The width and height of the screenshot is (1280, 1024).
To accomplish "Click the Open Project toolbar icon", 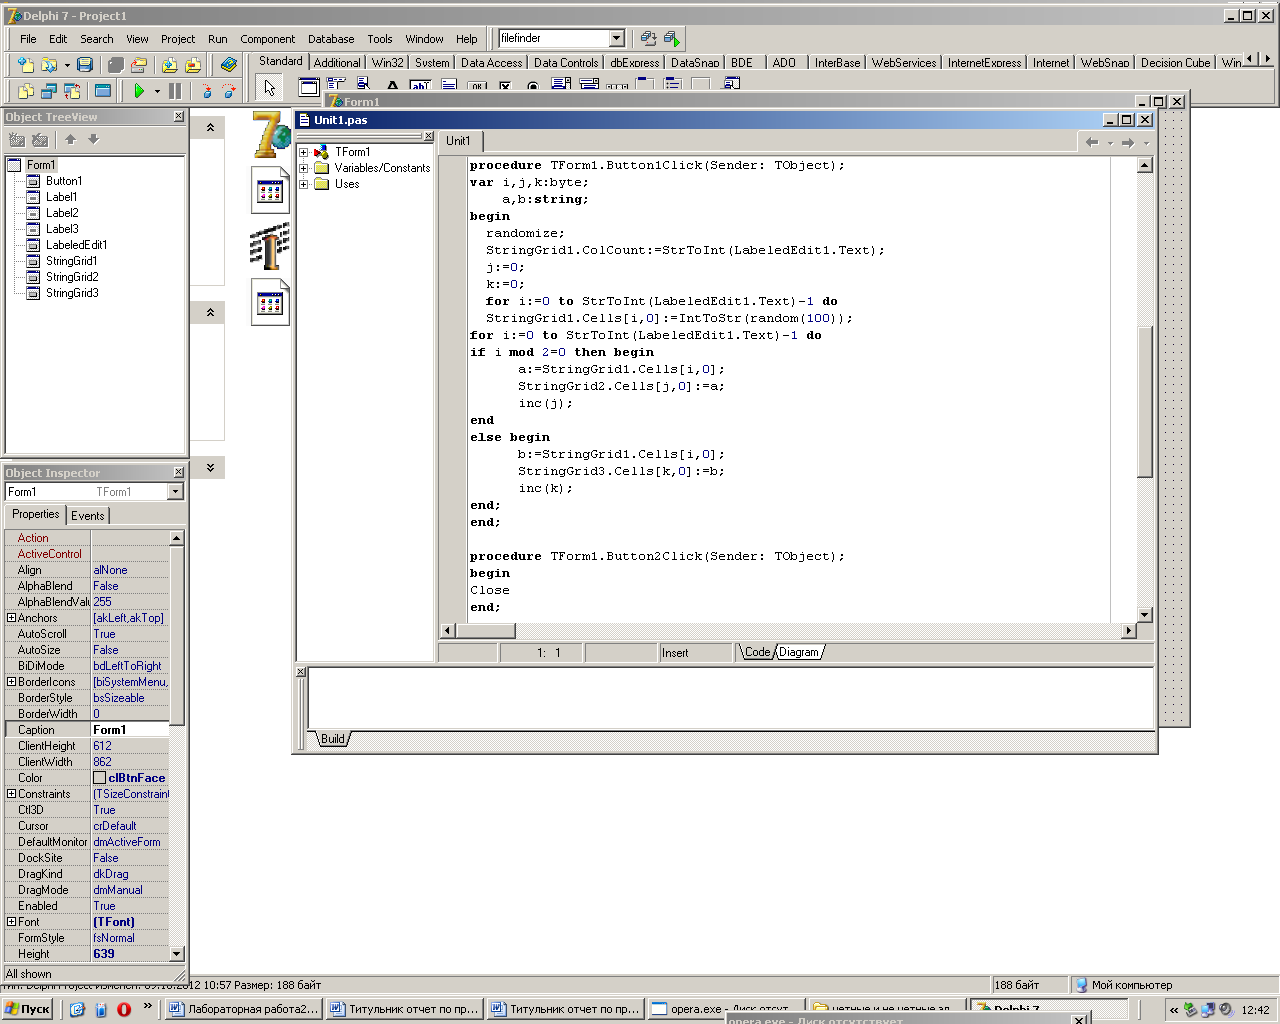I will tap(139, 65).
